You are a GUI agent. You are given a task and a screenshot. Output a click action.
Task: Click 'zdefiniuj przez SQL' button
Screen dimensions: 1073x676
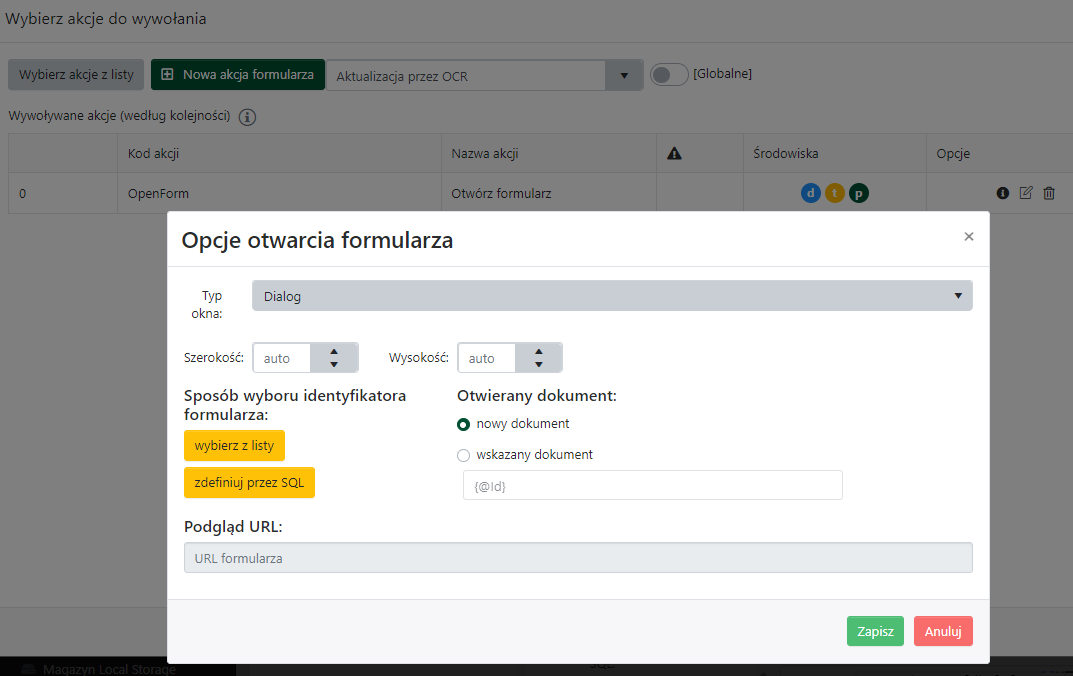250,482
